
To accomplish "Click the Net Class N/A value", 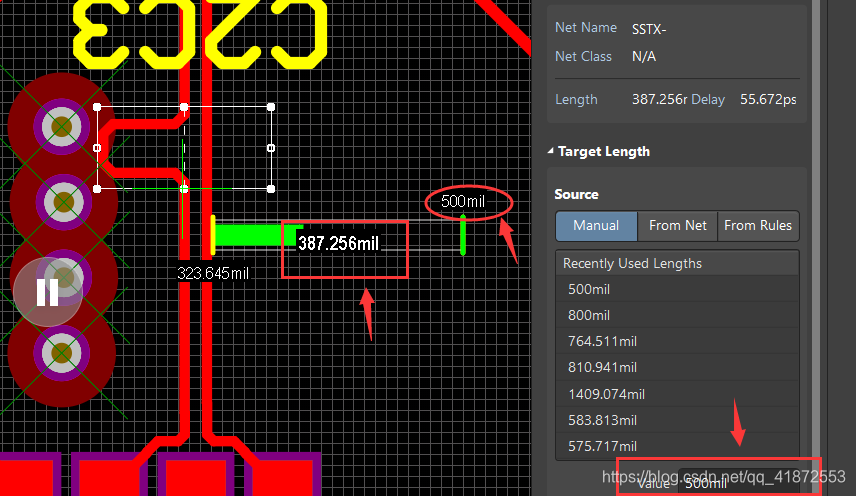I will pyautogui.click(x=644, y=56).
